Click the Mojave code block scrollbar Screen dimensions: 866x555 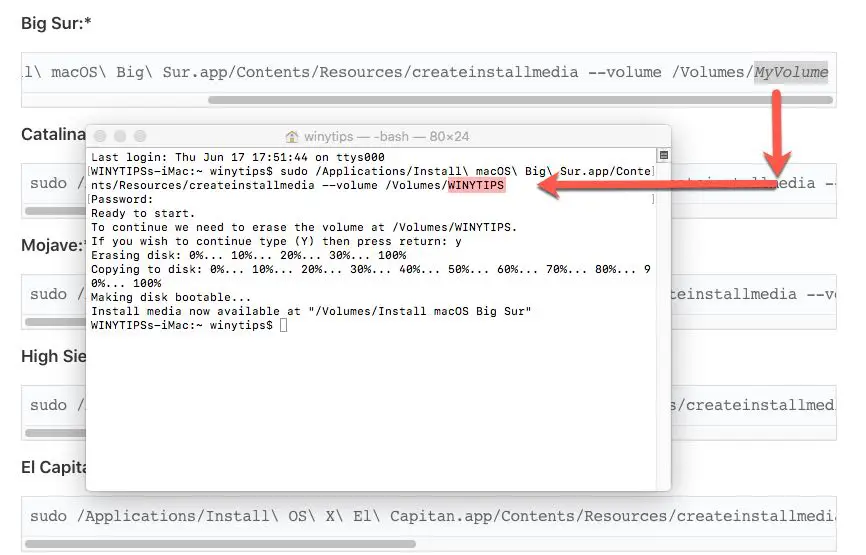(55, 322)
